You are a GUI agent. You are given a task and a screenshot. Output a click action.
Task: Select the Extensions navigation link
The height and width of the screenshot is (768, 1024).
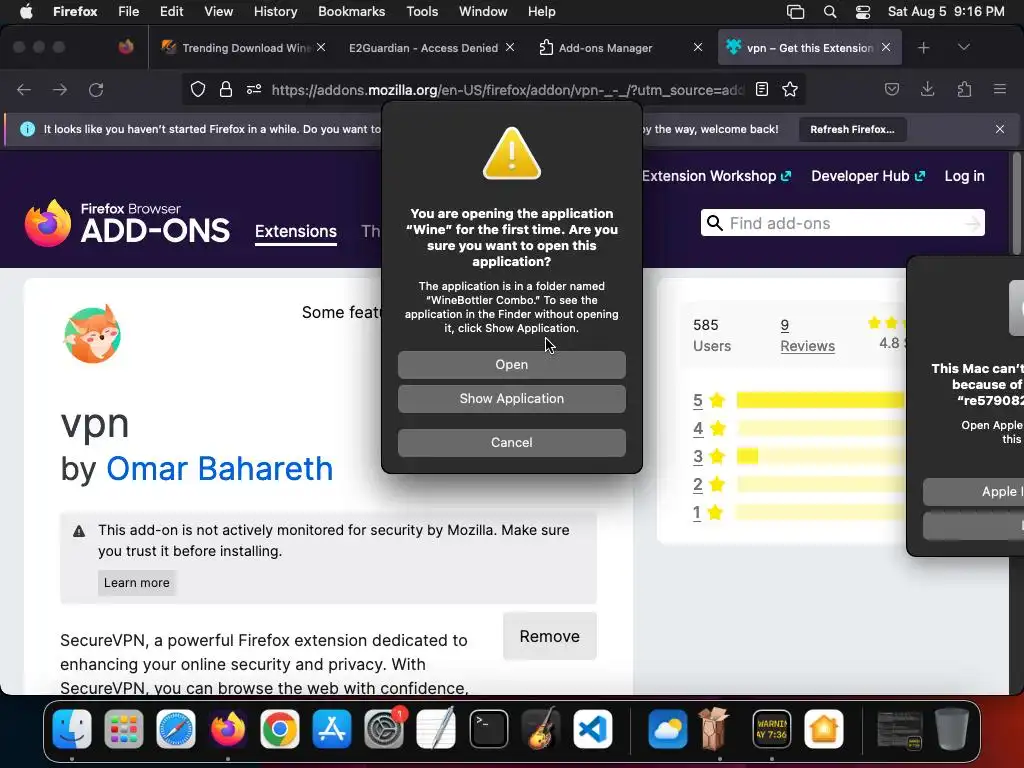click(296, 232)
